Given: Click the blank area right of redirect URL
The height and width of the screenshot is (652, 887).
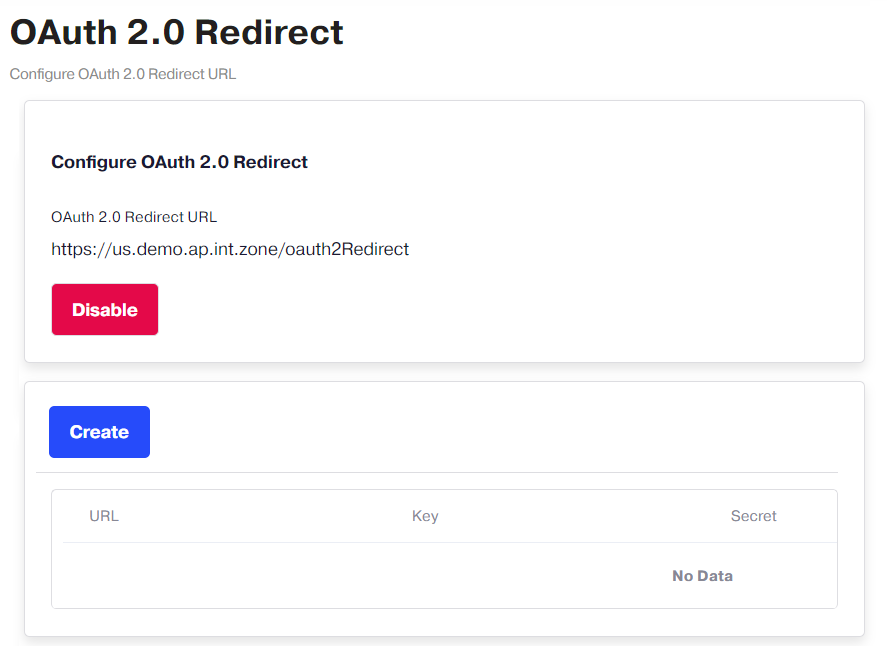Looking at the screenshot, I should 628,249.
